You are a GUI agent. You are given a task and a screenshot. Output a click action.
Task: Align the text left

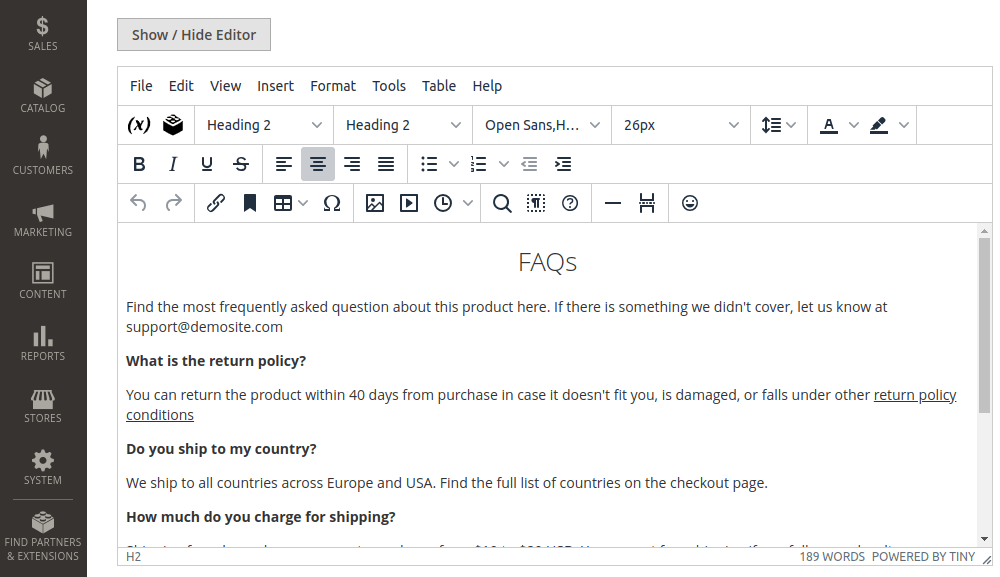284,164
